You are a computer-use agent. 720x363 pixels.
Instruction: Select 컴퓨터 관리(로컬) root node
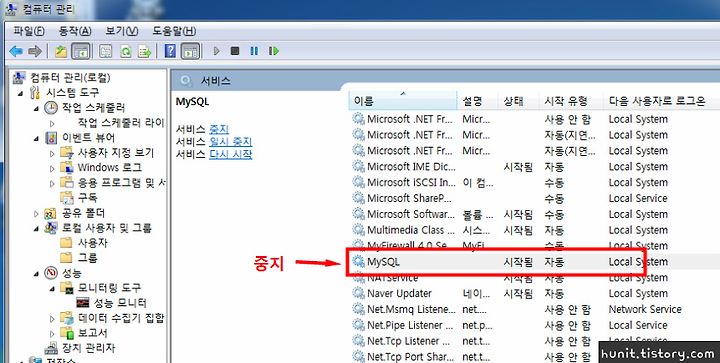coord(70,78)
